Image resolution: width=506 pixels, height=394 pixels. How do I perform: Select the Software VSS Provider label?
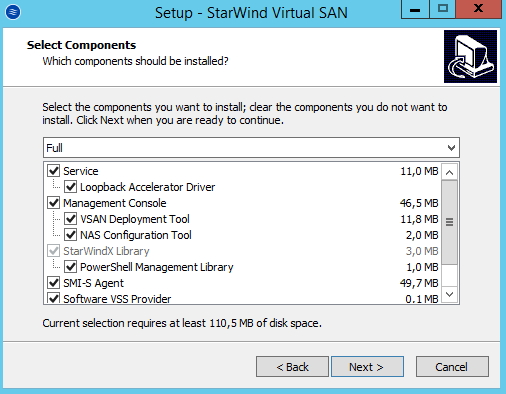(117, 299)
